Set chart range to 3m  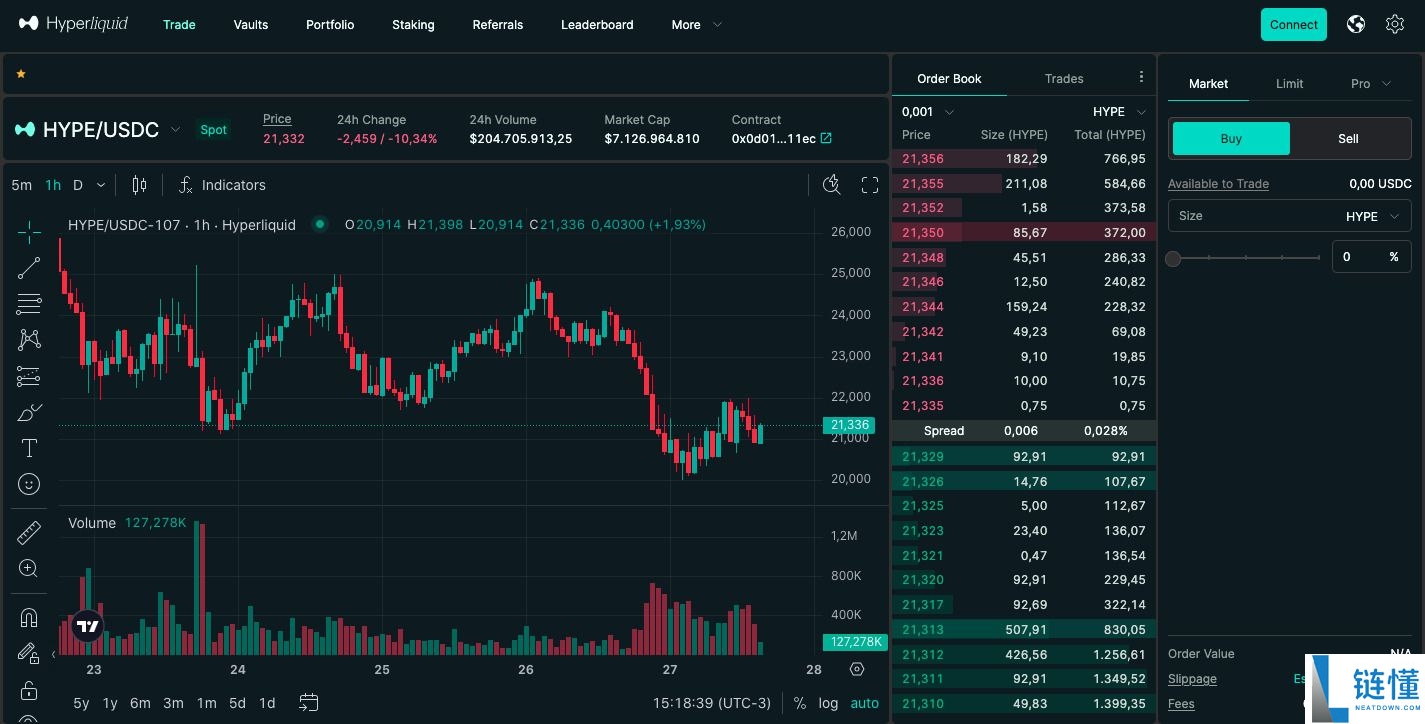173,703
